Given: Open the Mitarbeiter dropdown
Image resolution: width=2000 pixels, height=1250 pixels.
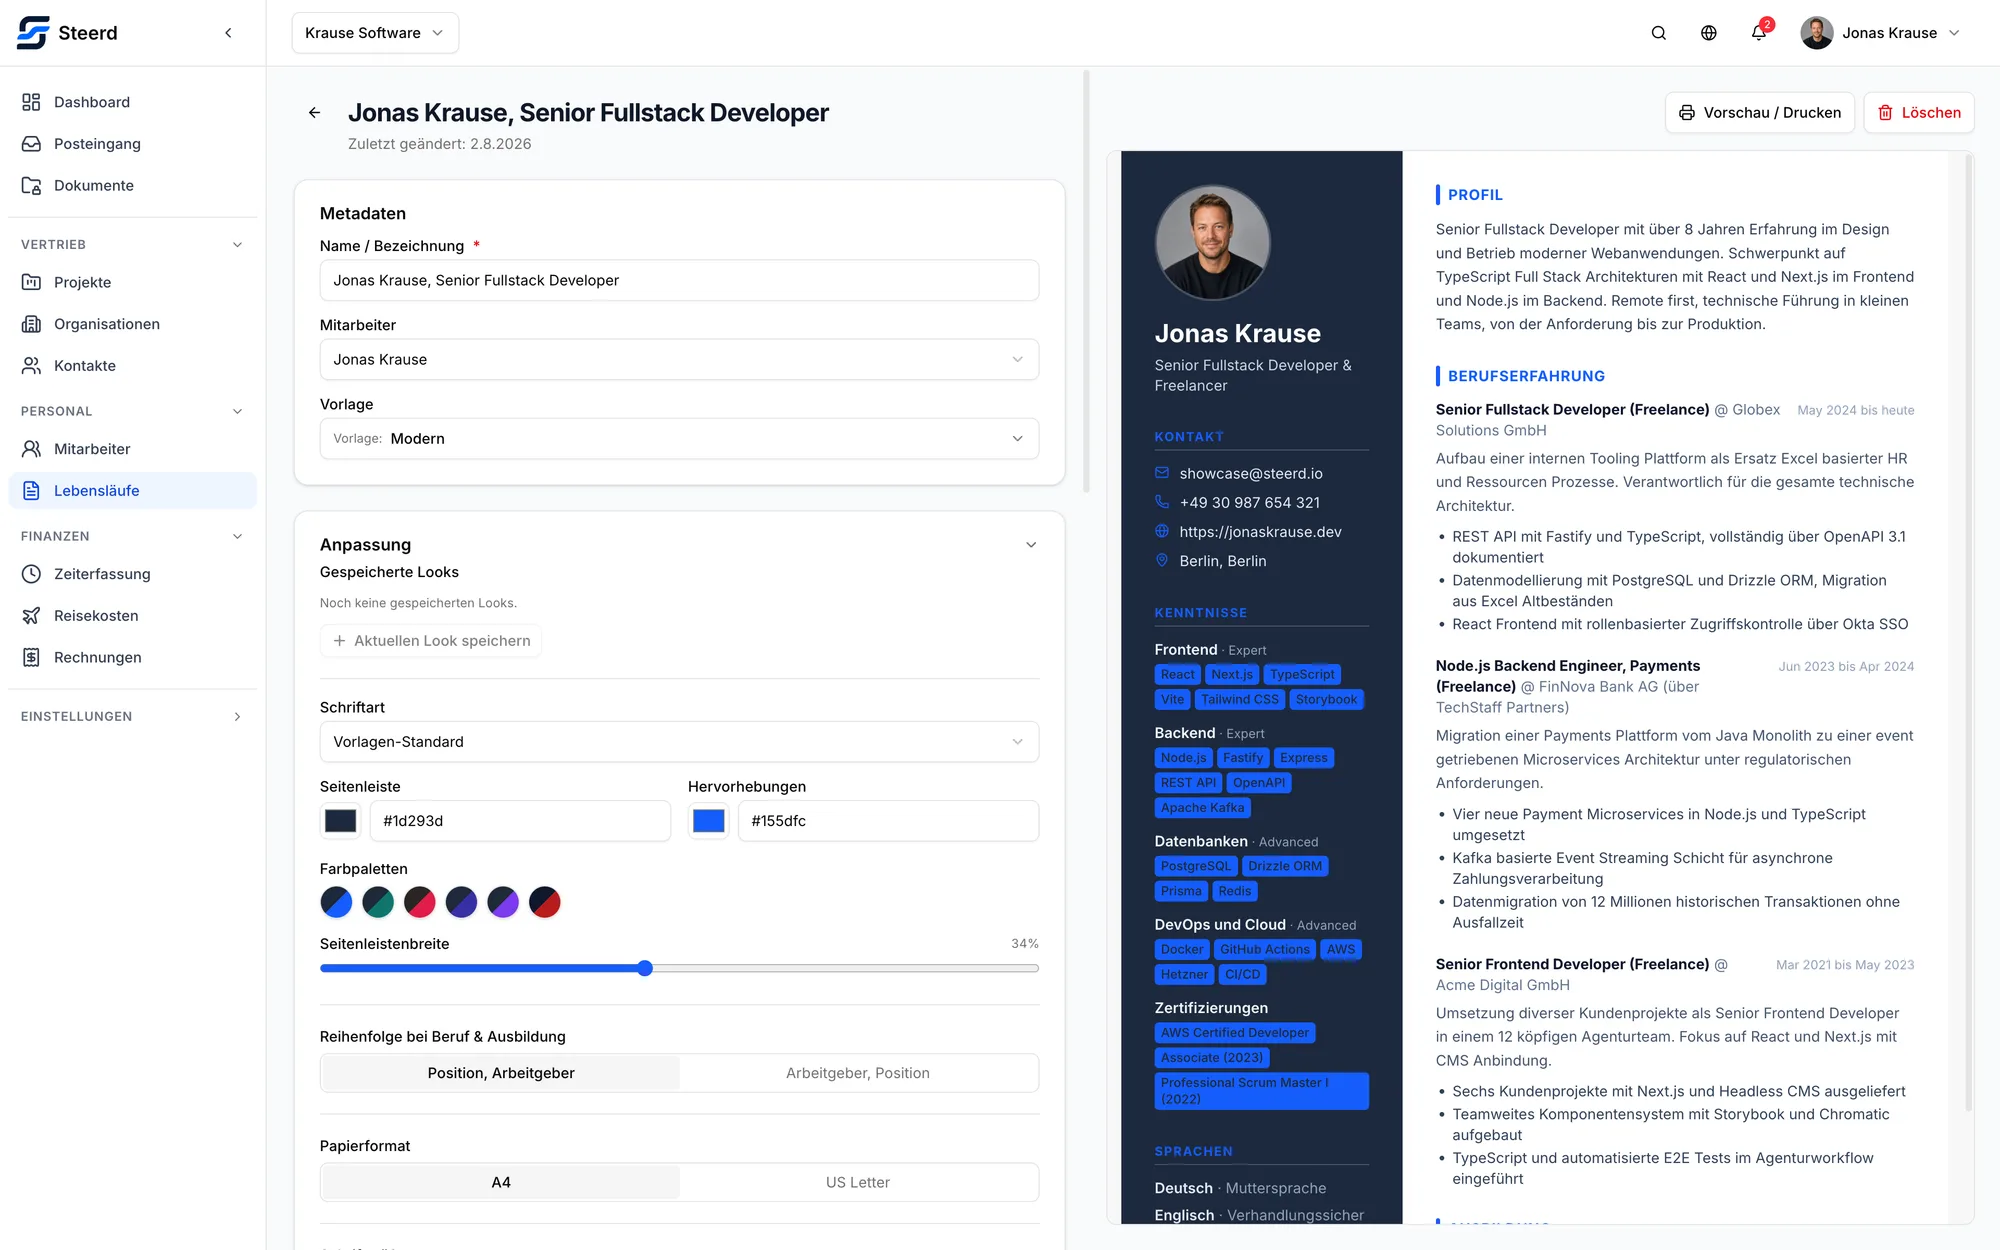Looking at the screenshot, I should (679, 360).
